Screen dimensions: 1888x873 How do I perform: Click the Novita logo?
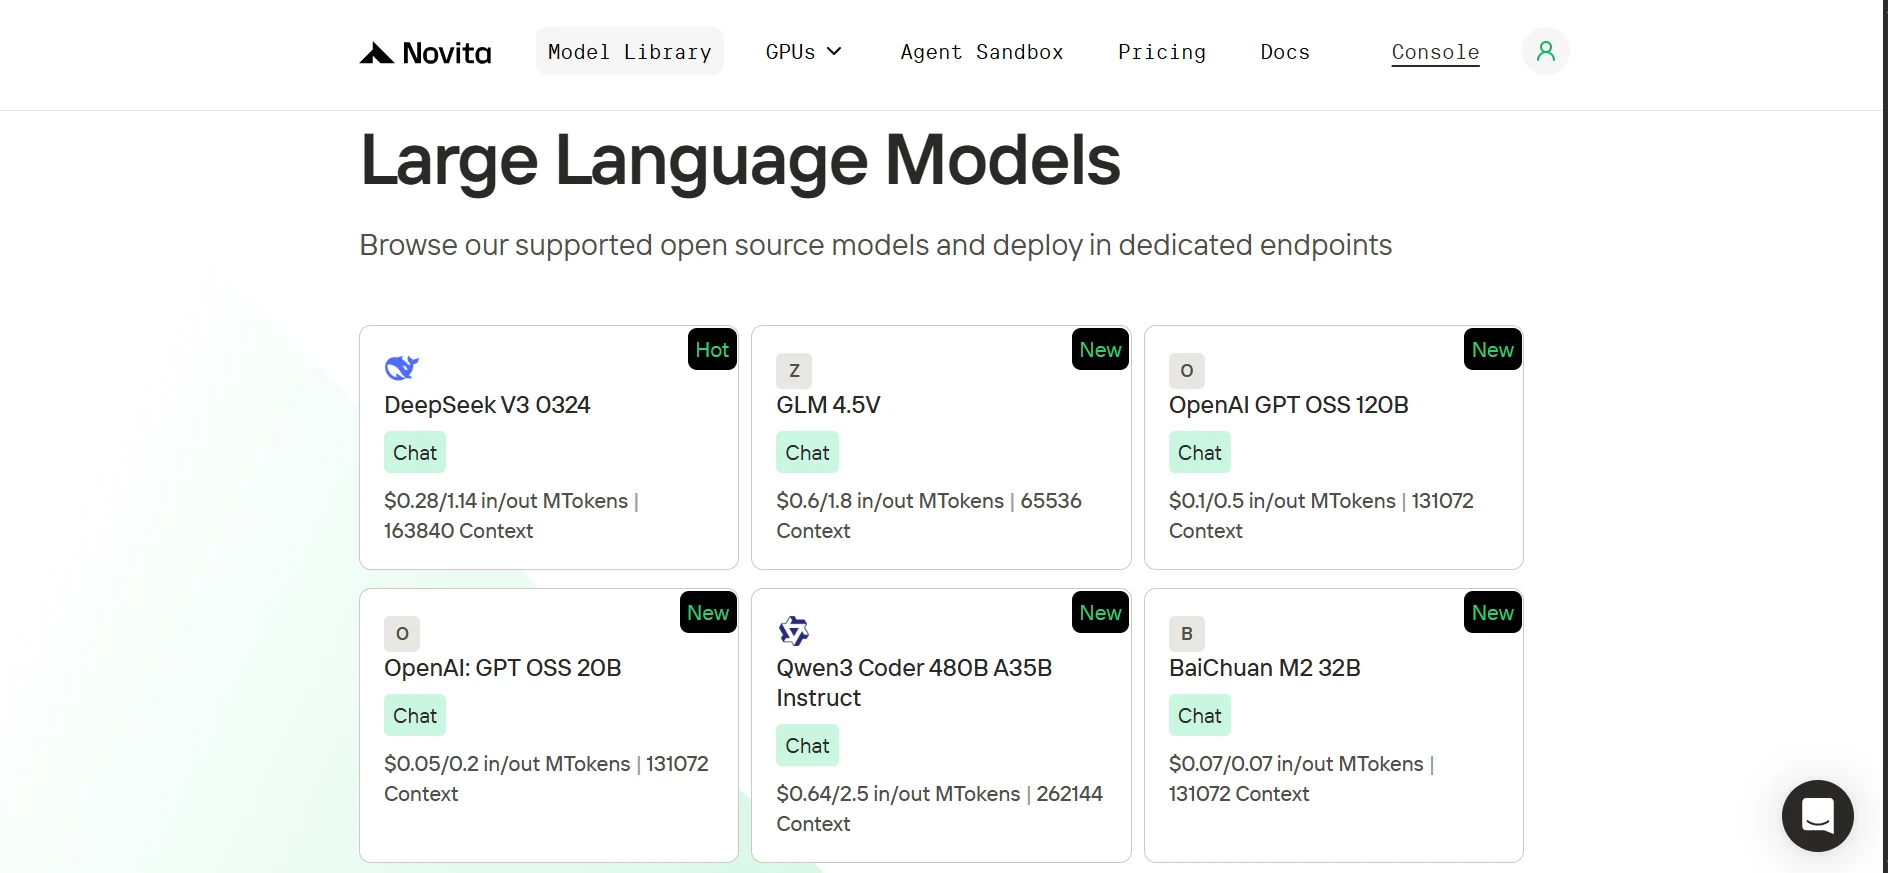tap(425, 52)
